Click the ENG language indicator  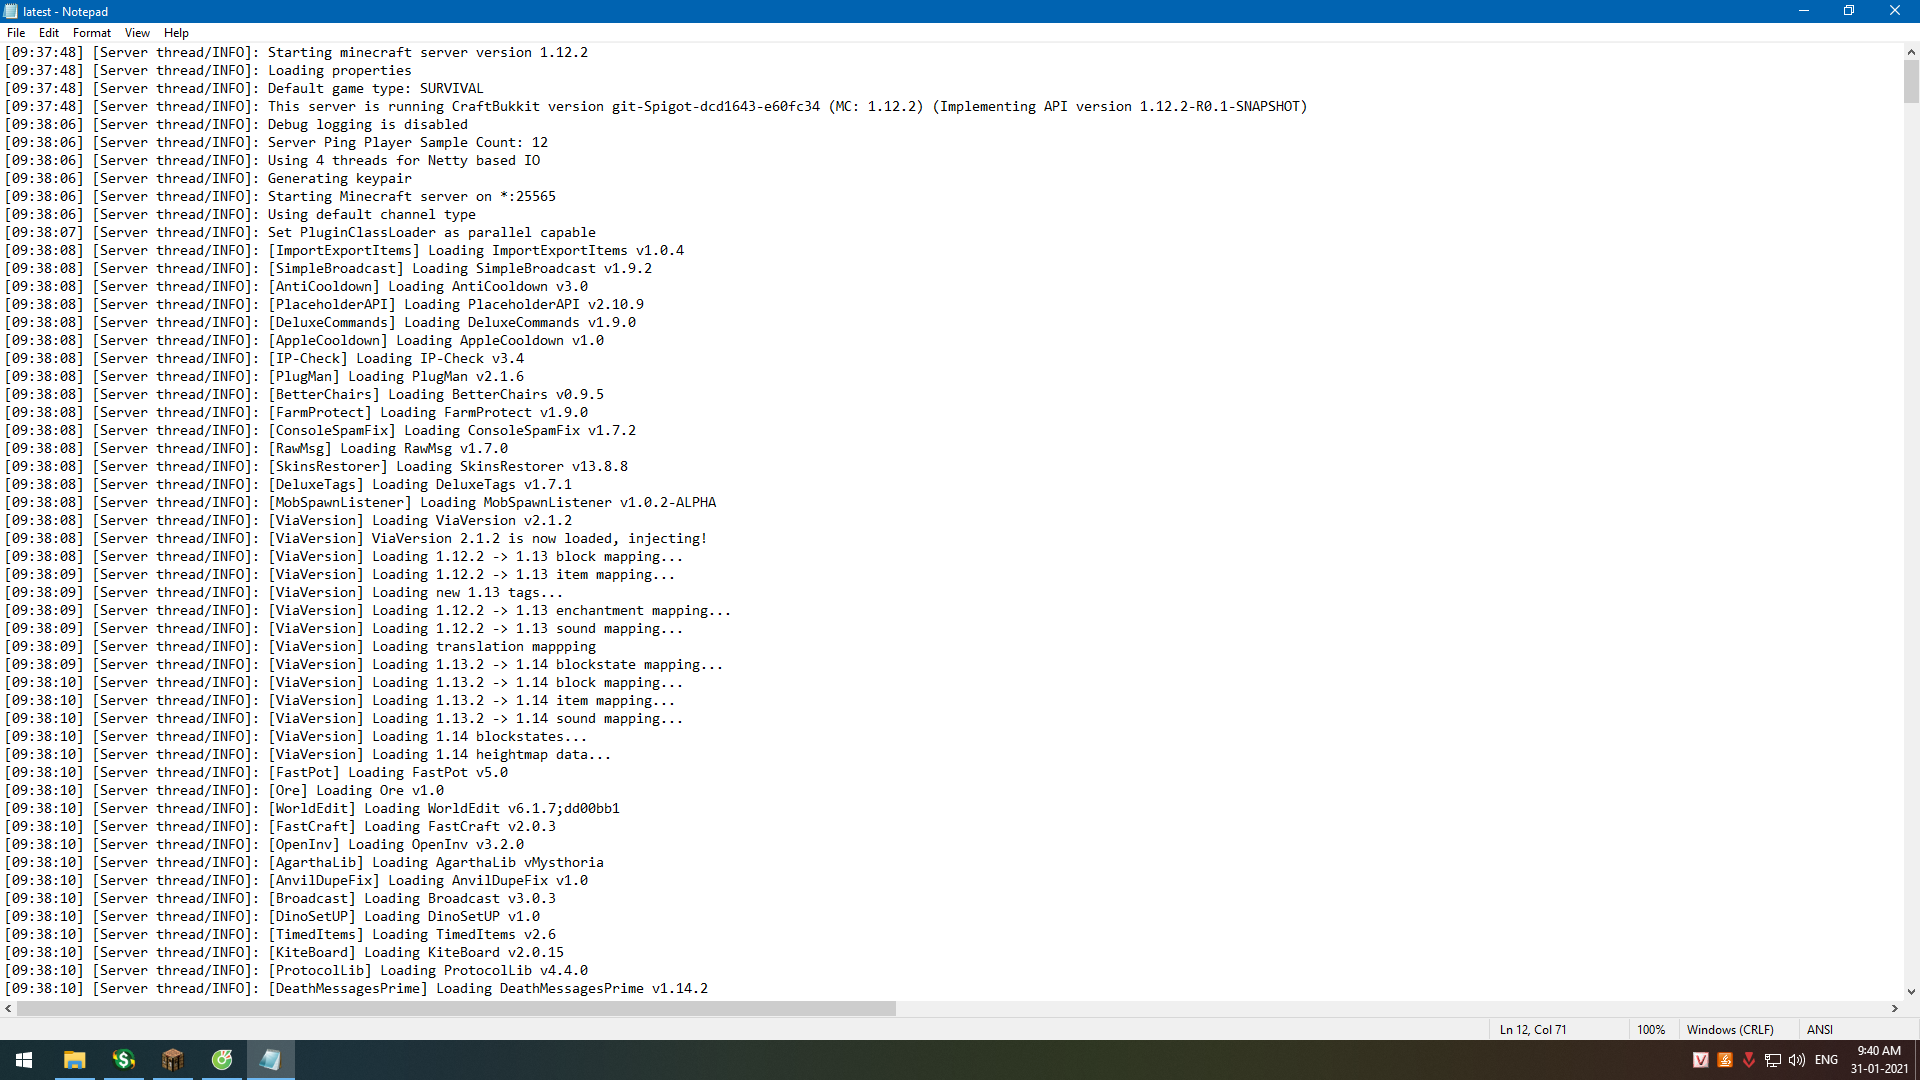pyautogui.click(x=1826, y=1060)
